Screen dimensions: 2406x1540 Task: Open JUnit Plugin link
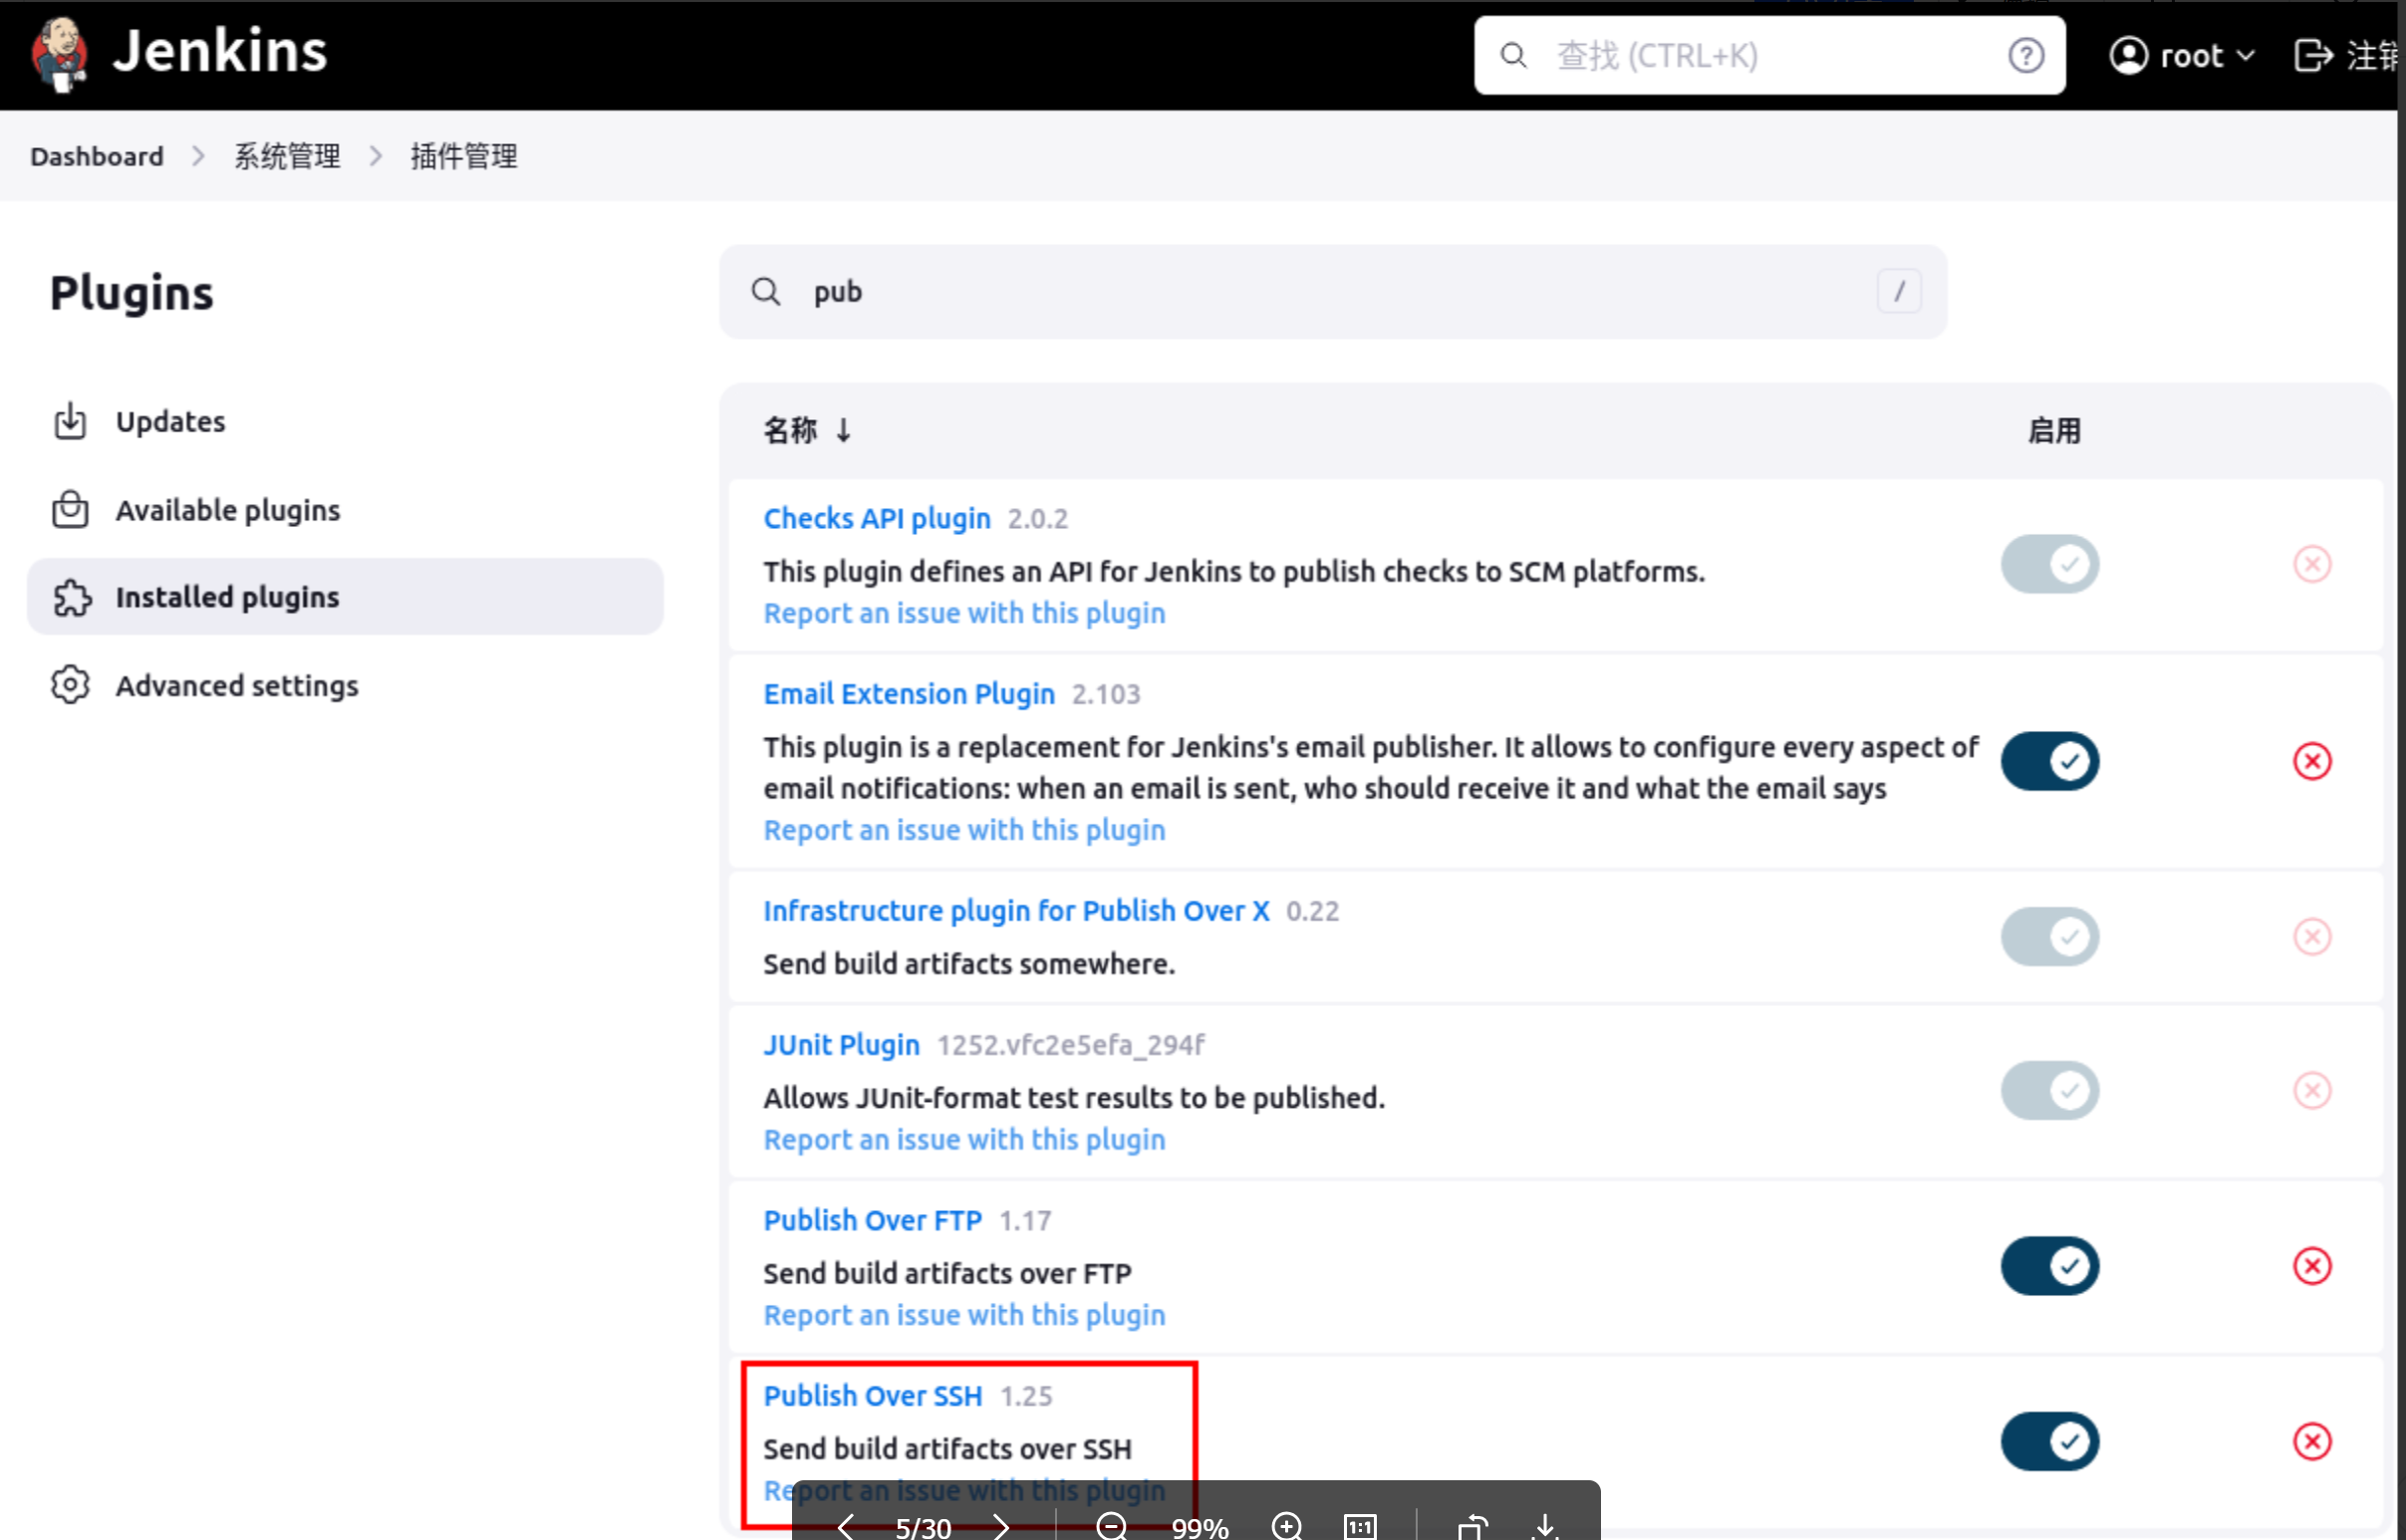pyautogui.click(x=841, y=1045)
